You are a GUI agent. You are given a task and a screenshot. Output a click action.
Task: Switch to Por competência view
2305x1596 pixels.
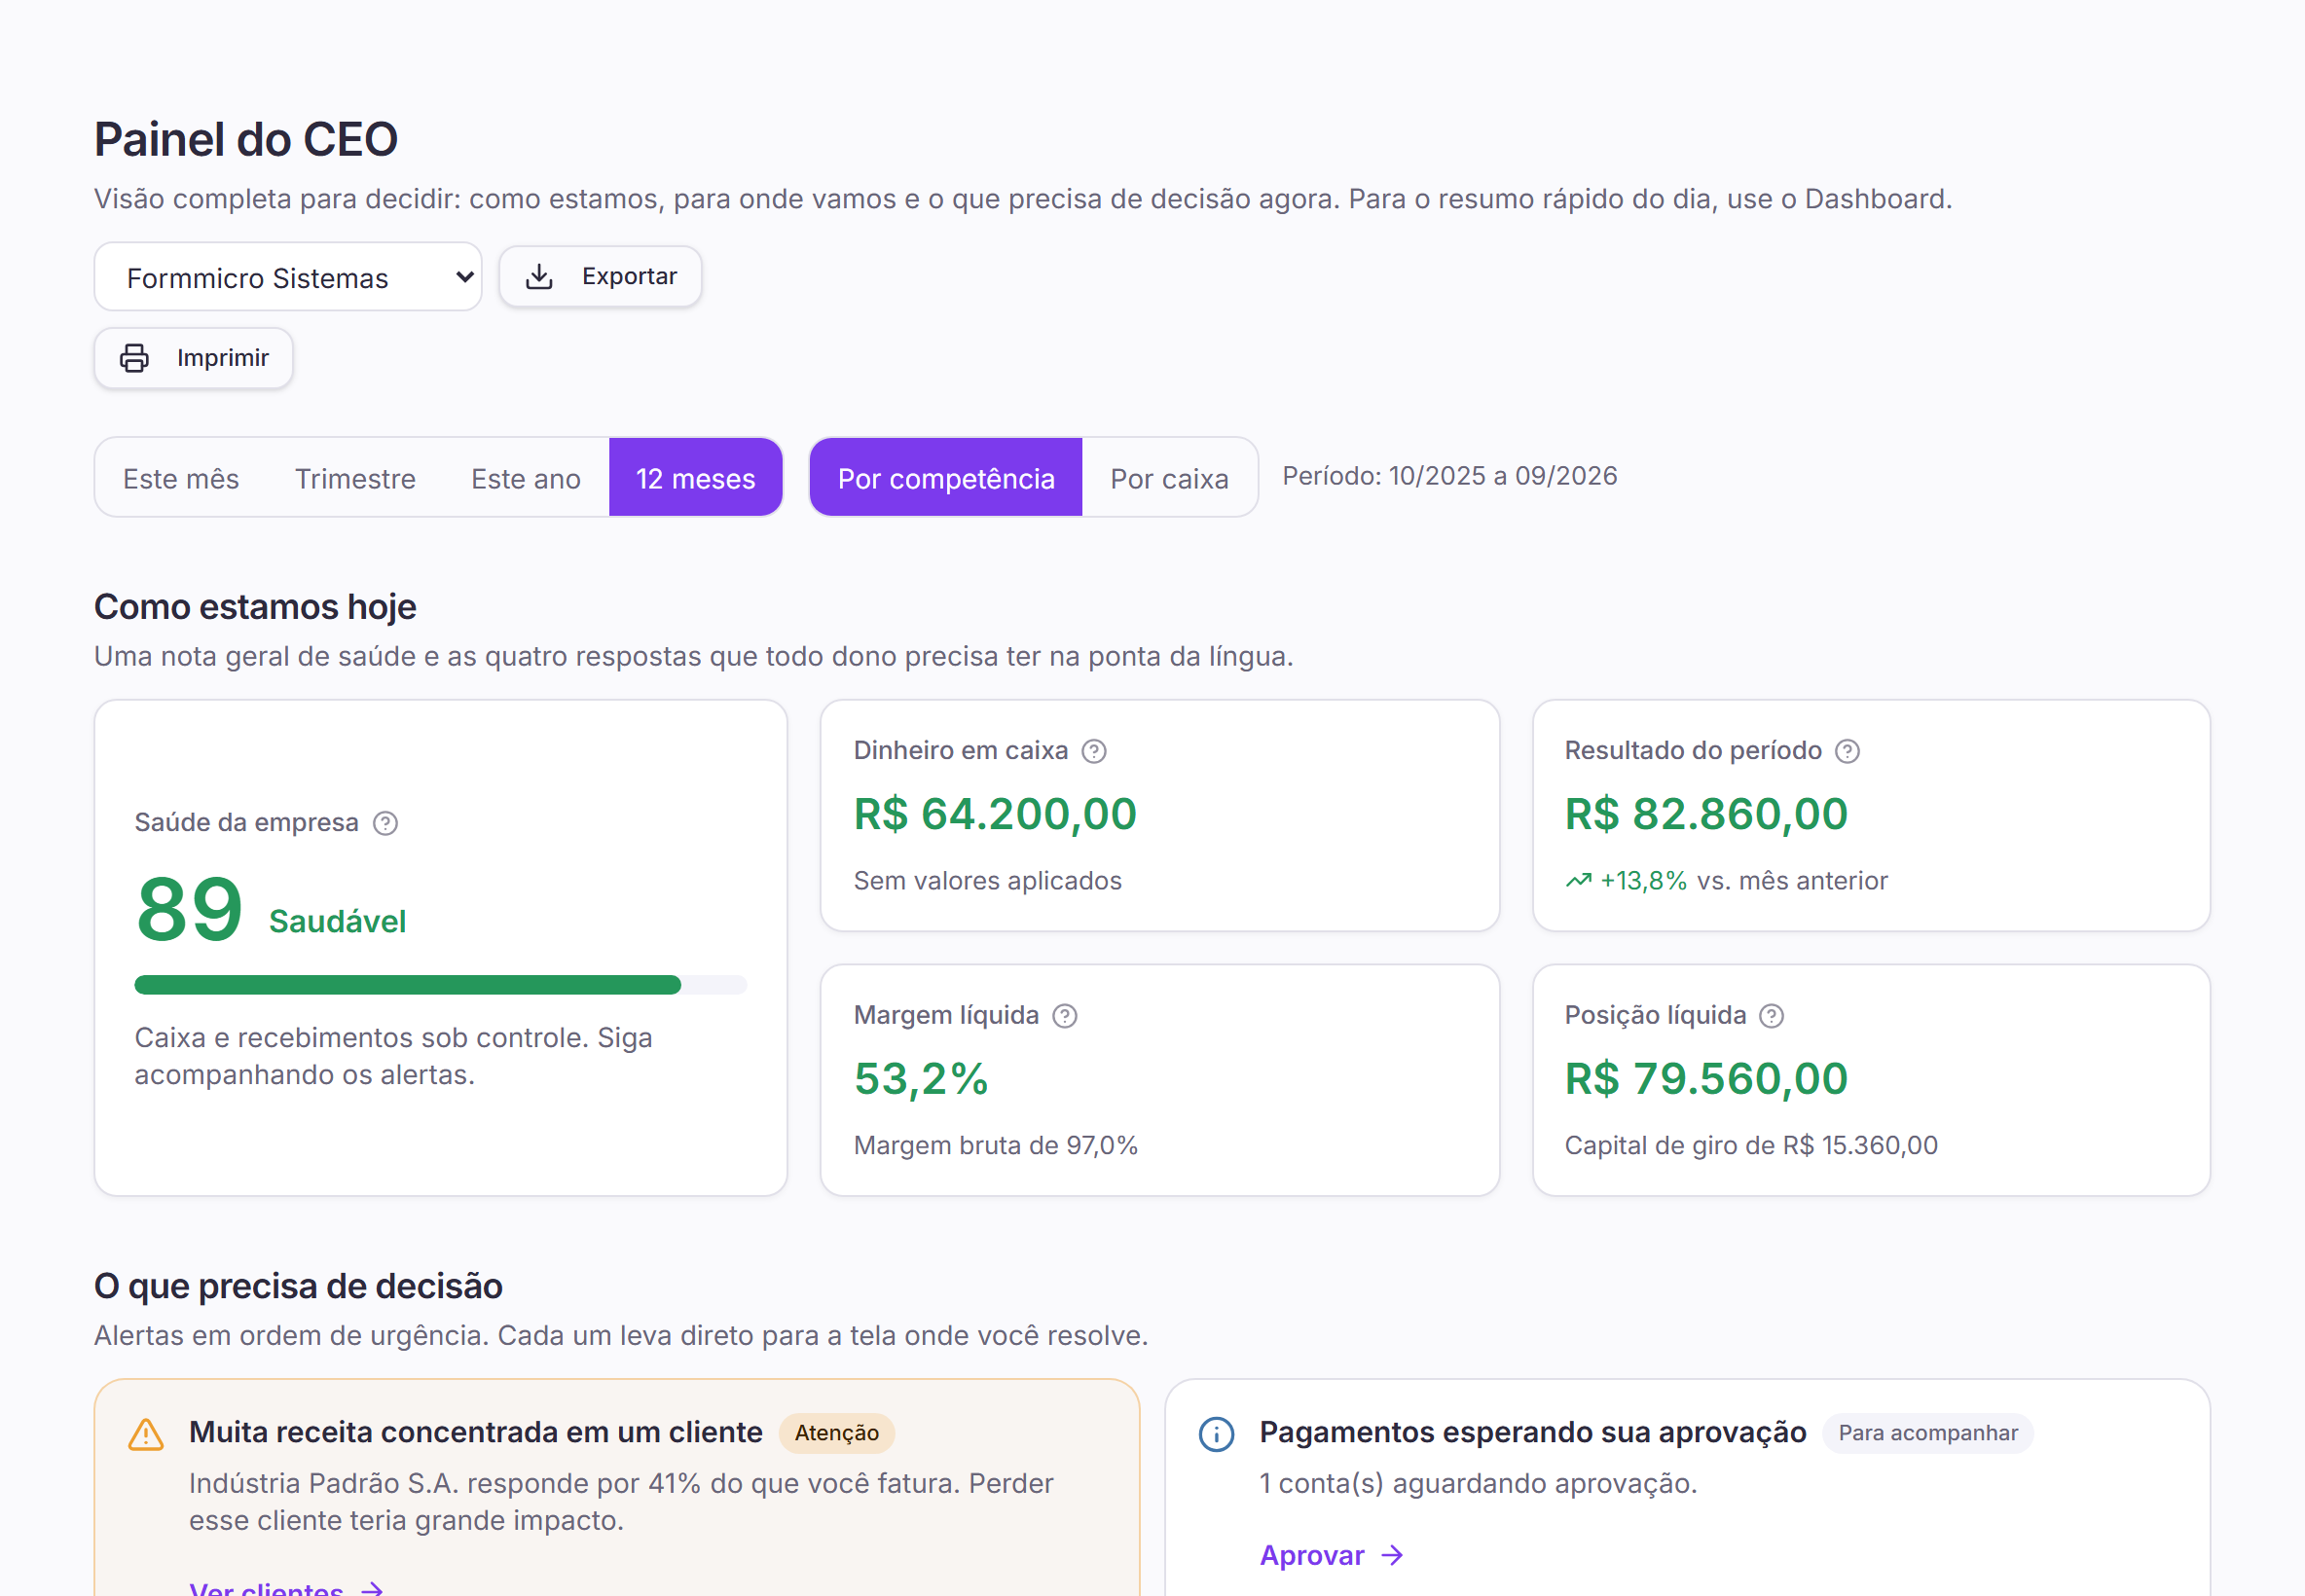[946, 478]
